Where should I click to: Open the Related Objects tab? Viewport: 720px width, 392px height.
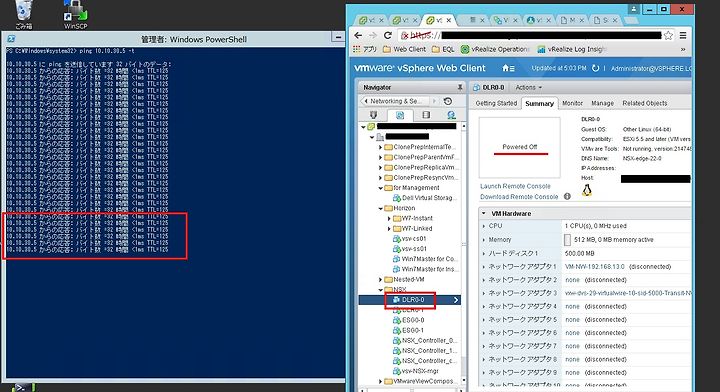(x=645, y=103)
